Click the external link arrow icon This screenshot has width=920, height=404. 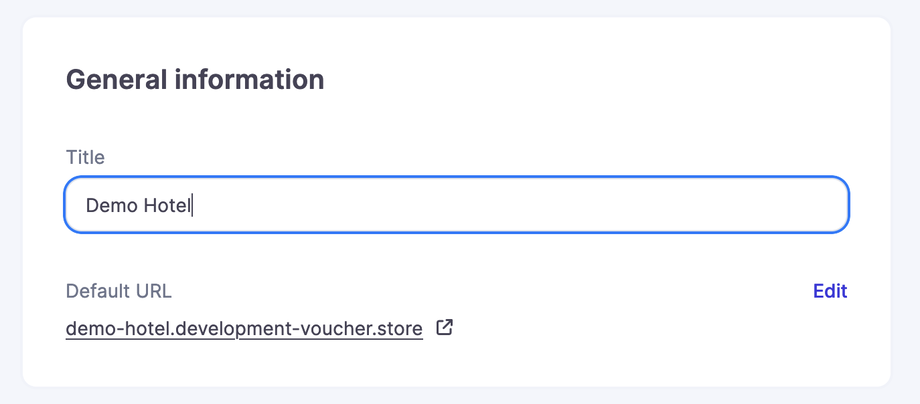tap(445, 327)
